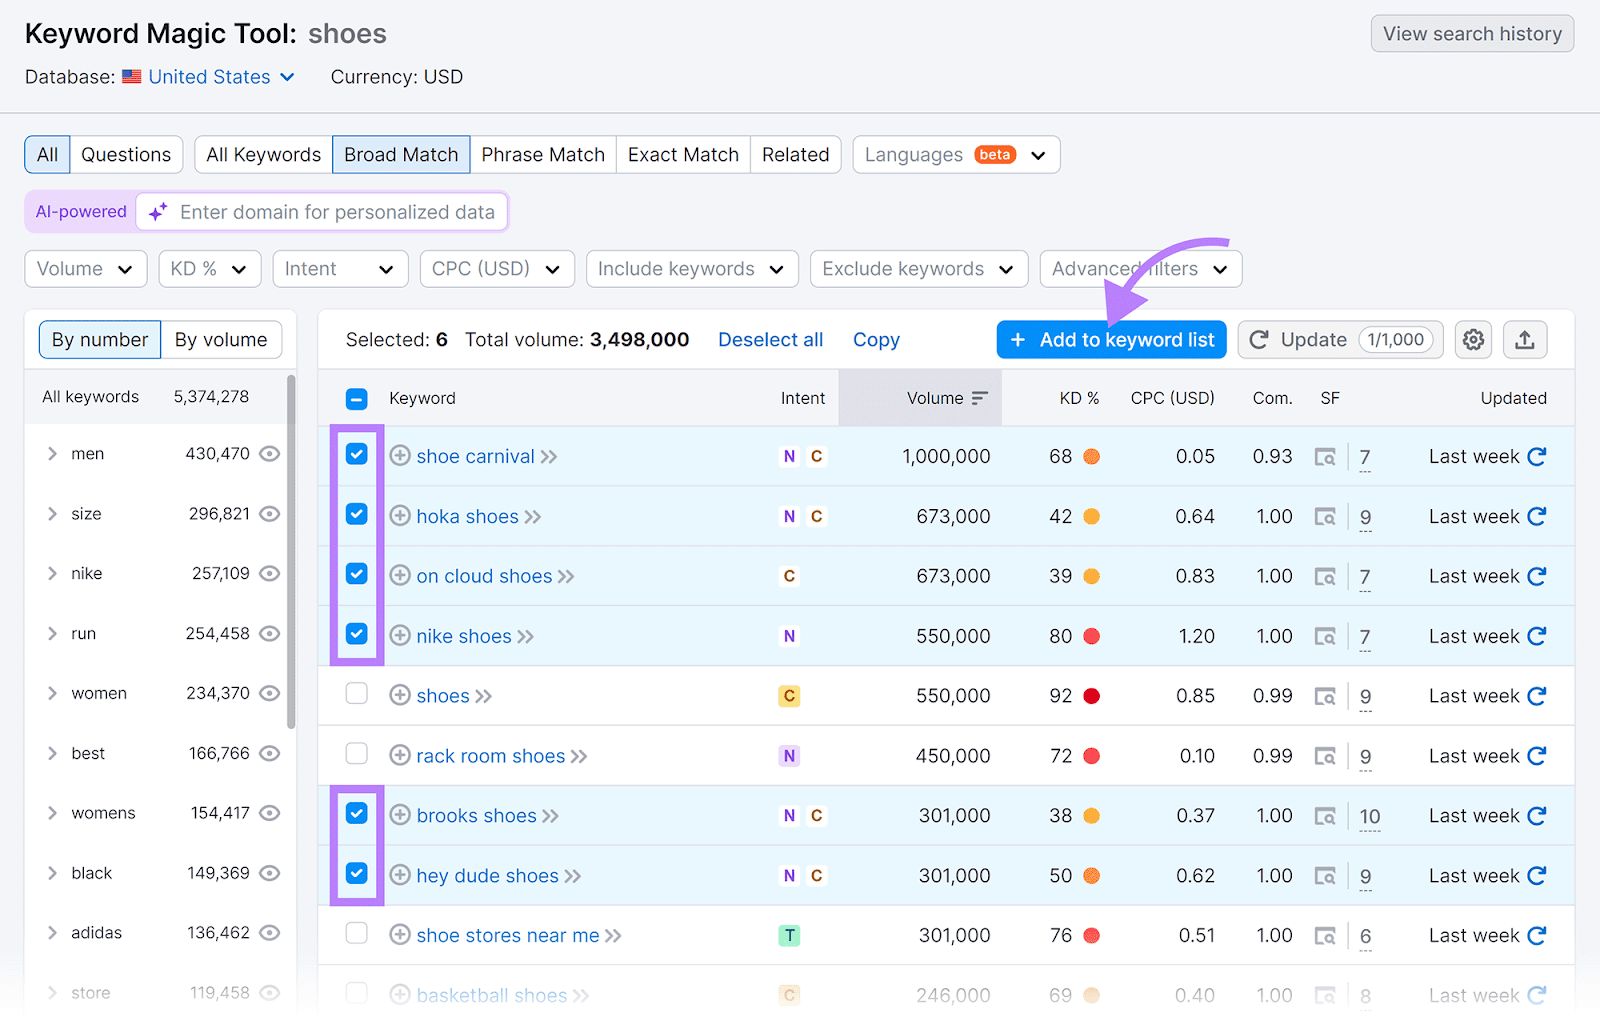Image resolution: width=1600 pixels, height=1025 pixels.
Task: Export the keyword report via upload icon
Action: (1525, 339)
